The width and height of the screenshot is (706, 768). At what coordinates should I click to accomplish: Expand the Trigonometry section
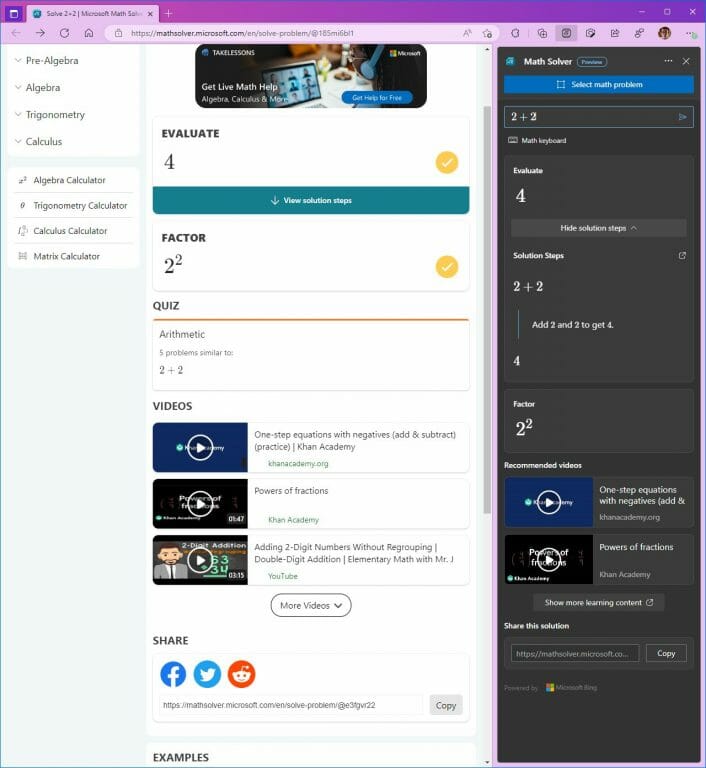point(50,115)
